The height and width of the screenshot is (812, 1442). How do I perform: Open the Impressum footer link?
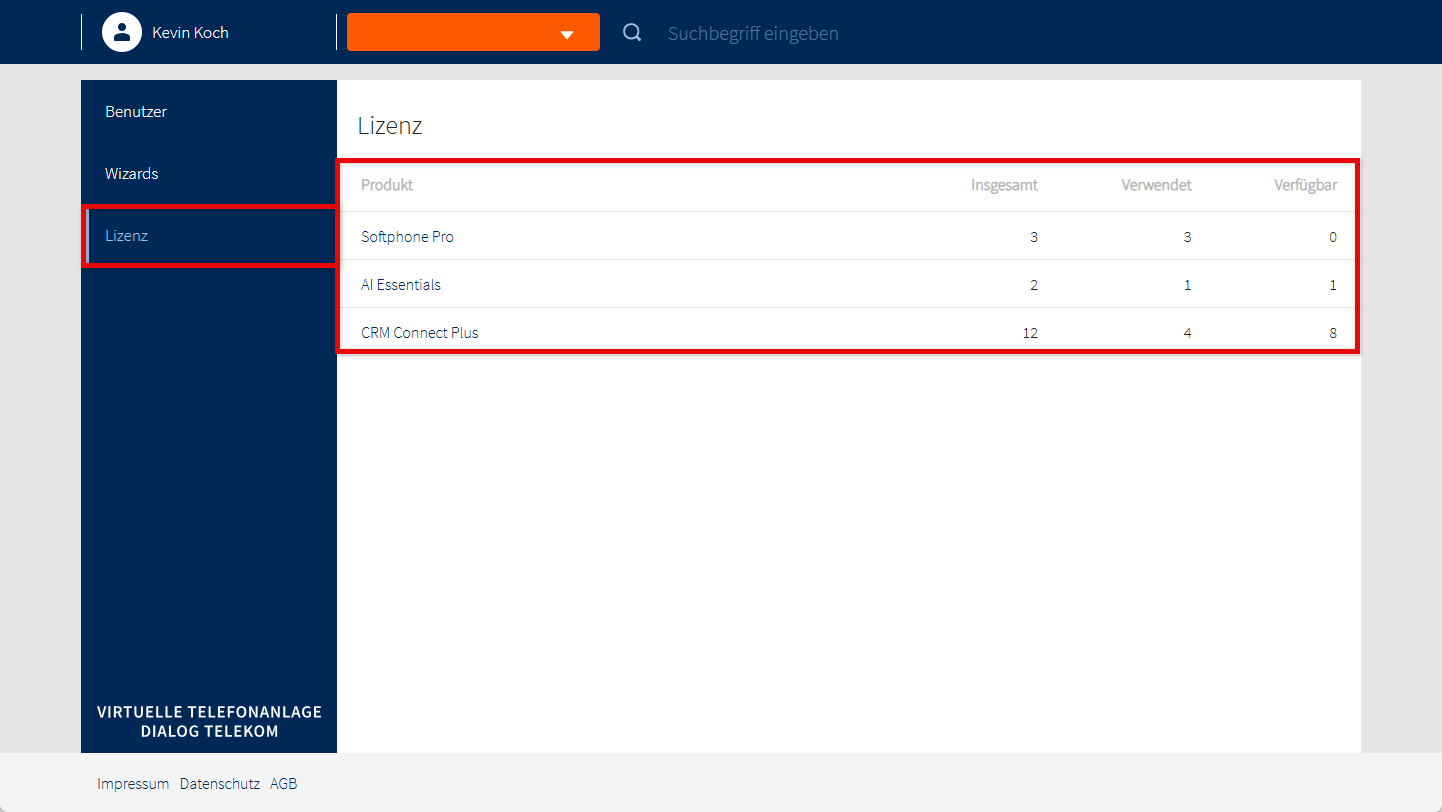pyautogui.click(x=133, y=784)
